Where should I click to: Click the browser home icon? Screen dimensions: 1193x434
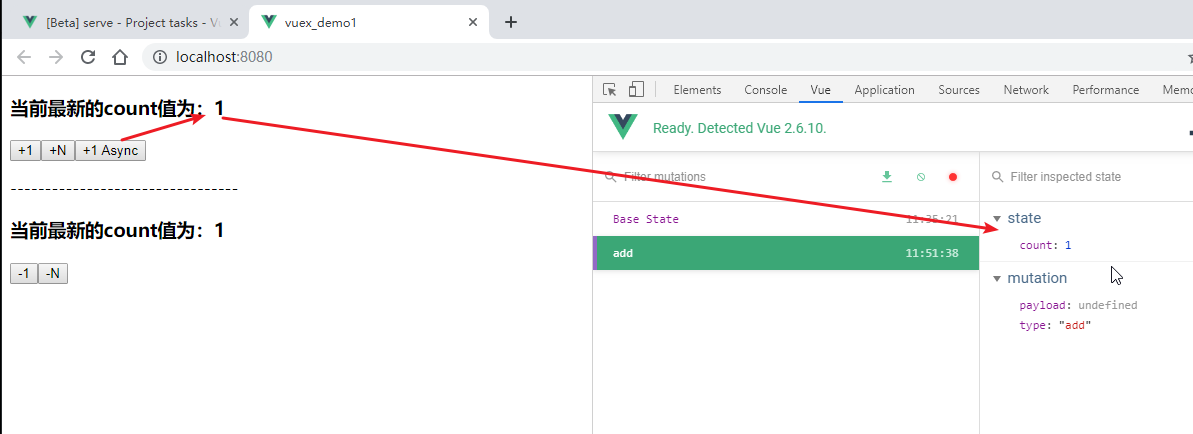120,57
